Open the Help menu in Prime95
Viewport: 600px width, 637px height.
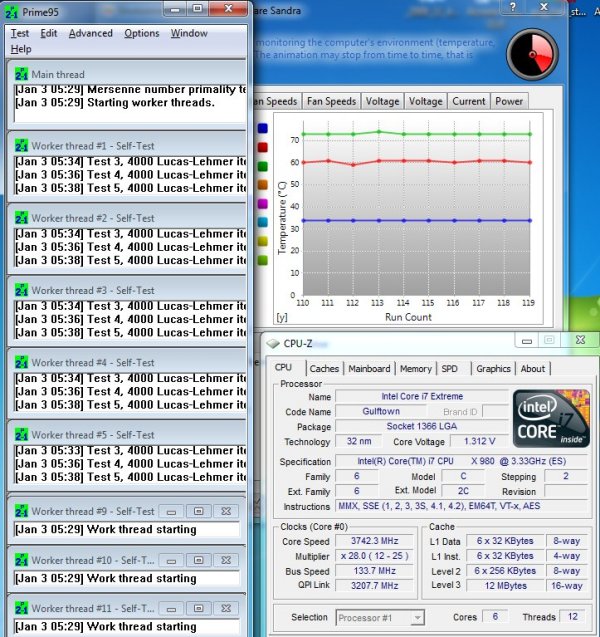pos(21,49)
